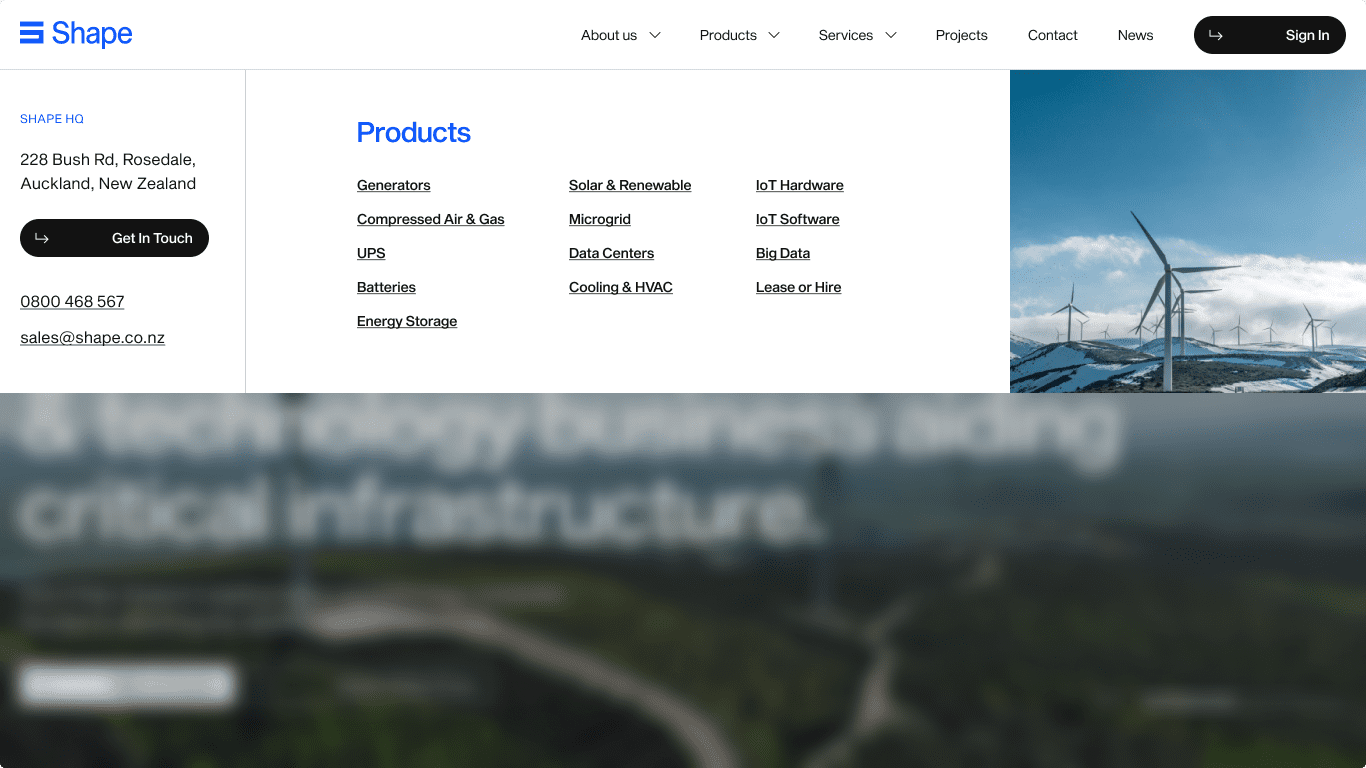1366x768 pixels.
Task: Select the Microgrid link
Action: tap(600, 219)
